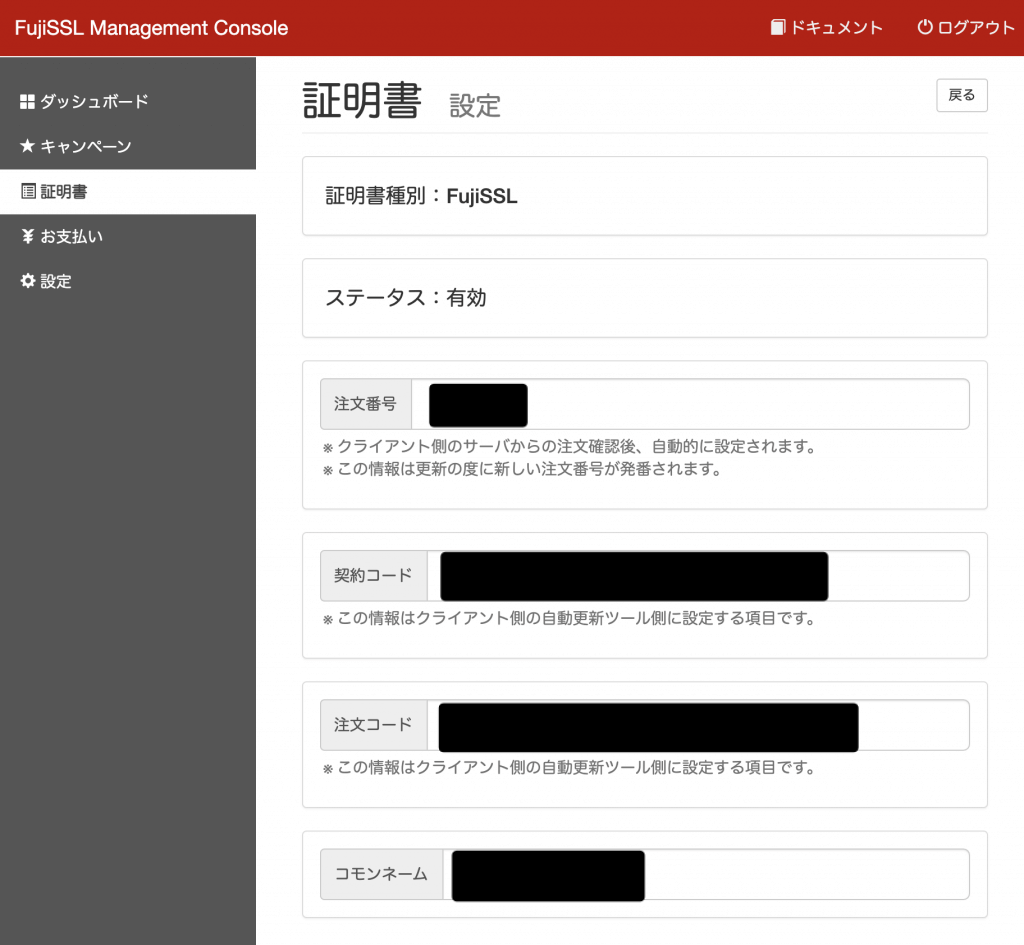1024x945 pixels.
Task: Click the logout power icon
Action: 925,27
